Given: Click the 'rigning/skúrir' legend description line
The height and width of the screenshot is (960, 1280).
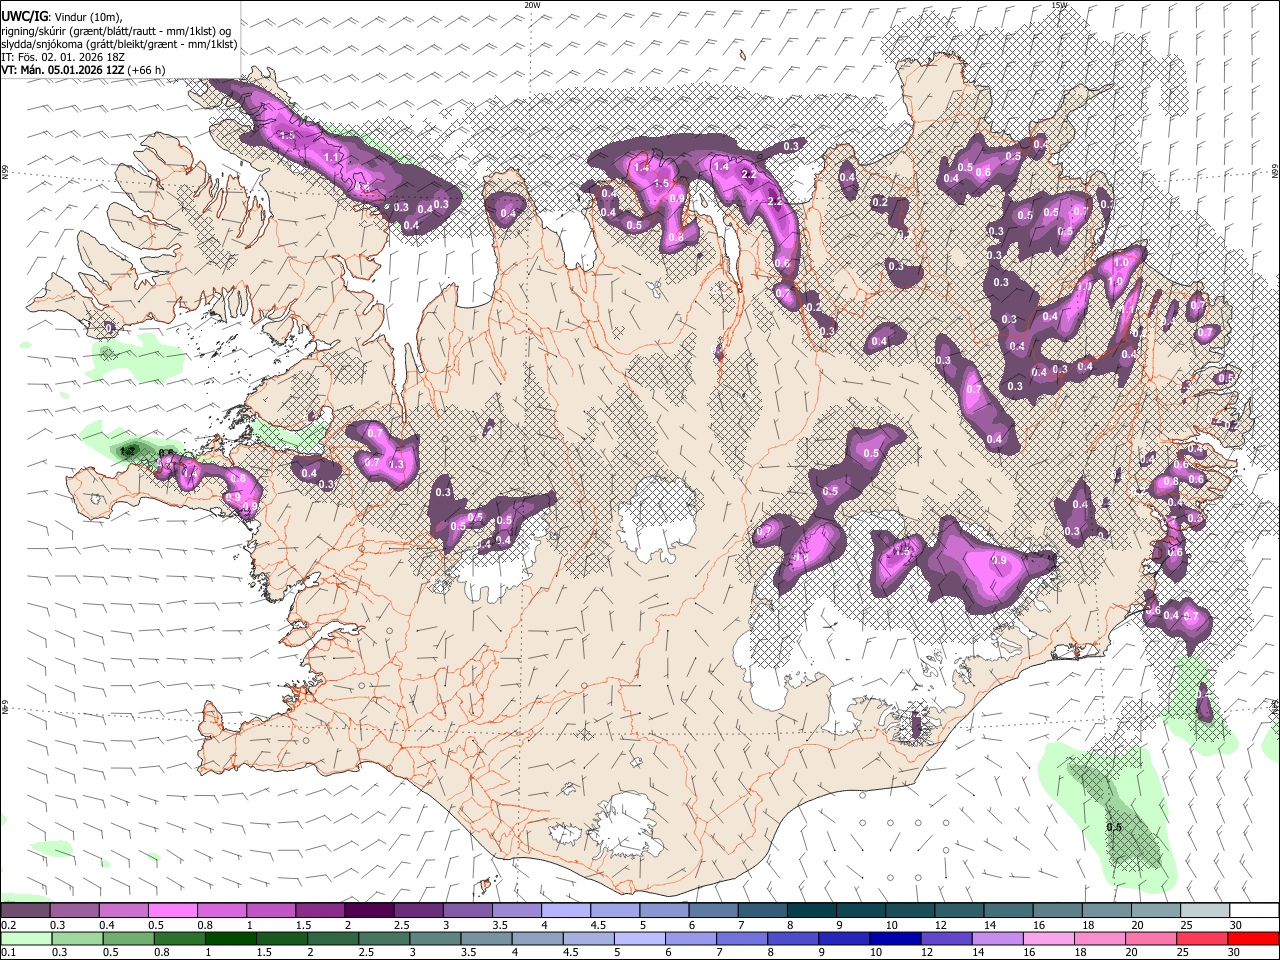Looking at the screenshot, I should coord(117,31).
